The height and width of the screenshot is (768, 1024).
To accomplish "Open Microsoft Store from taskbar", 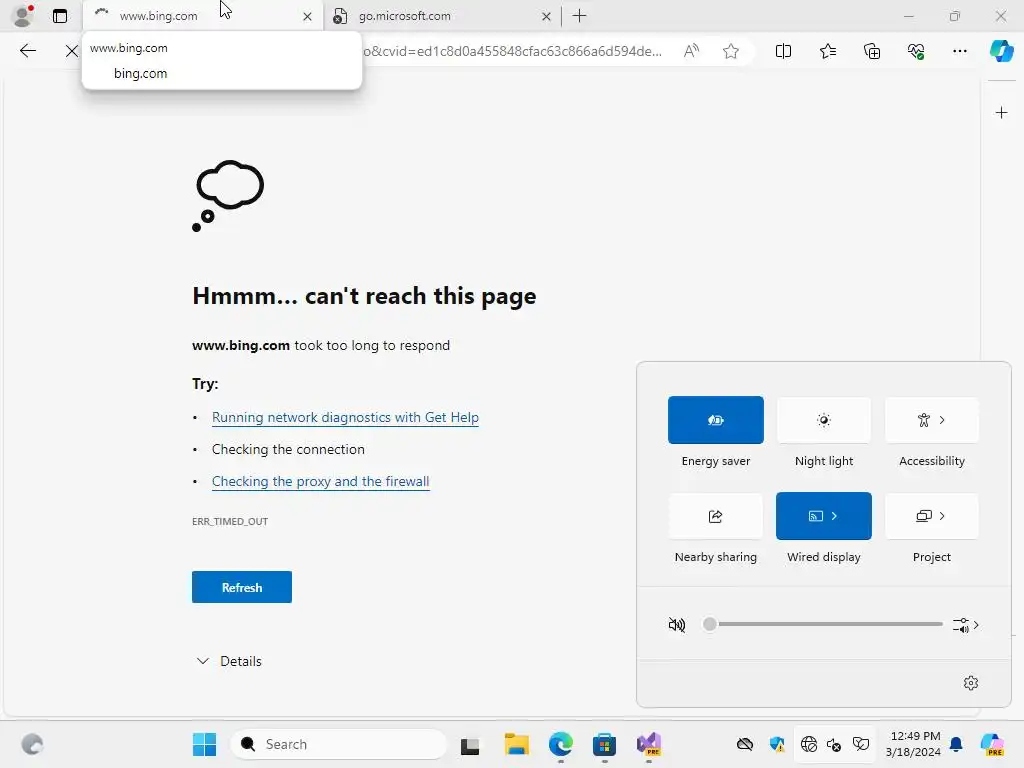I will [x=604, y=744].
